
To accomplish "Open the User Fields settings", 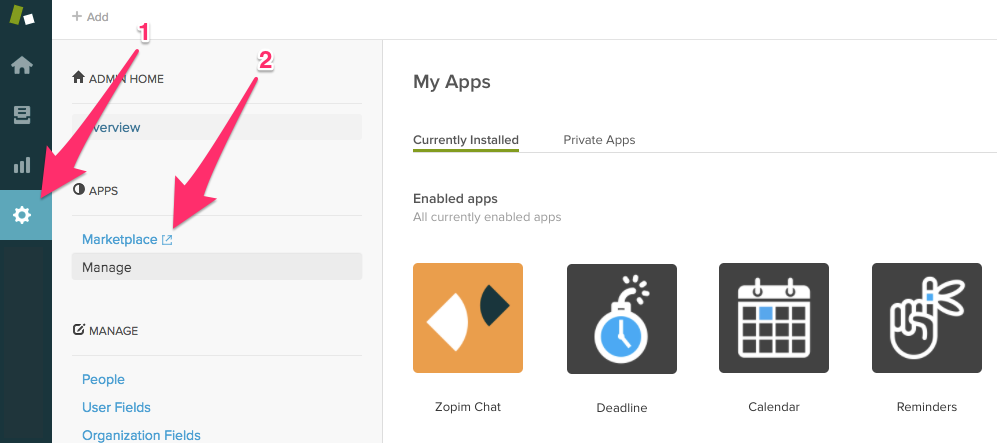I will point(116,407).
